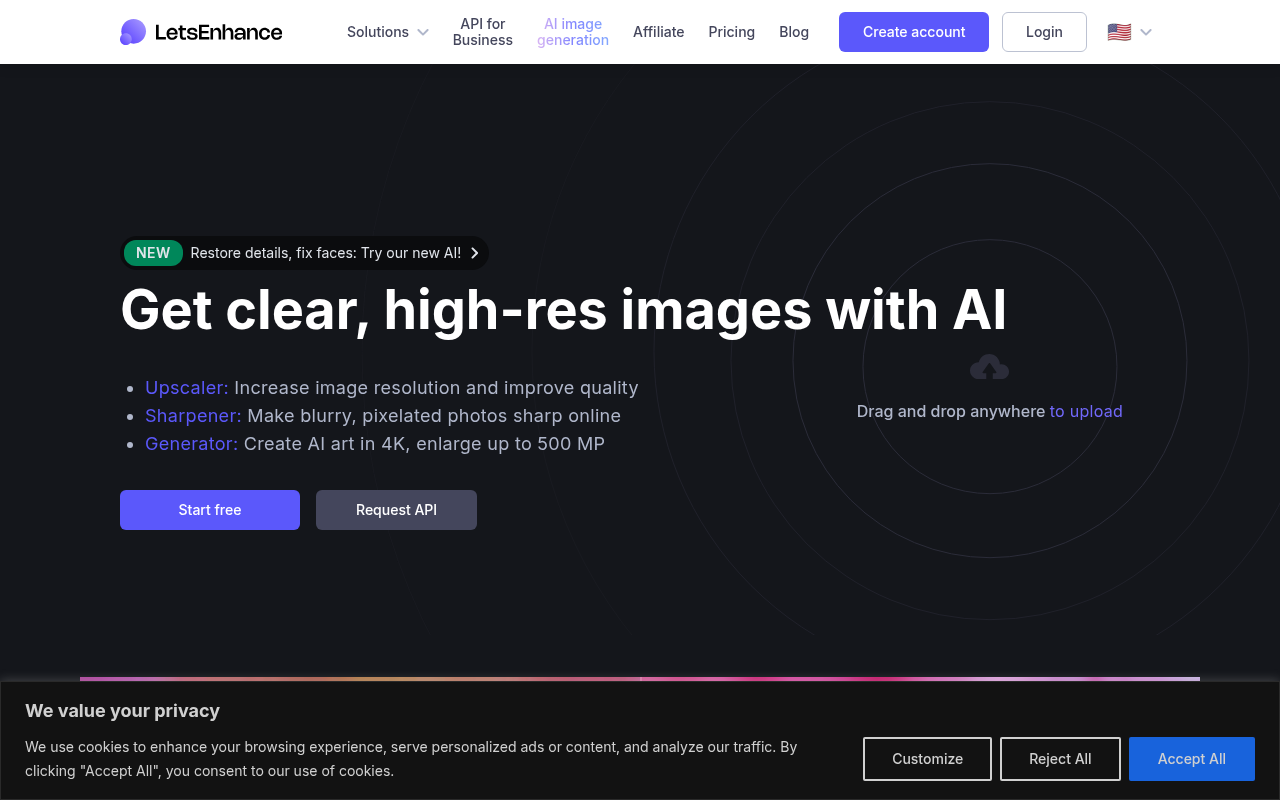Click the NEW badge label

[153, 253]
